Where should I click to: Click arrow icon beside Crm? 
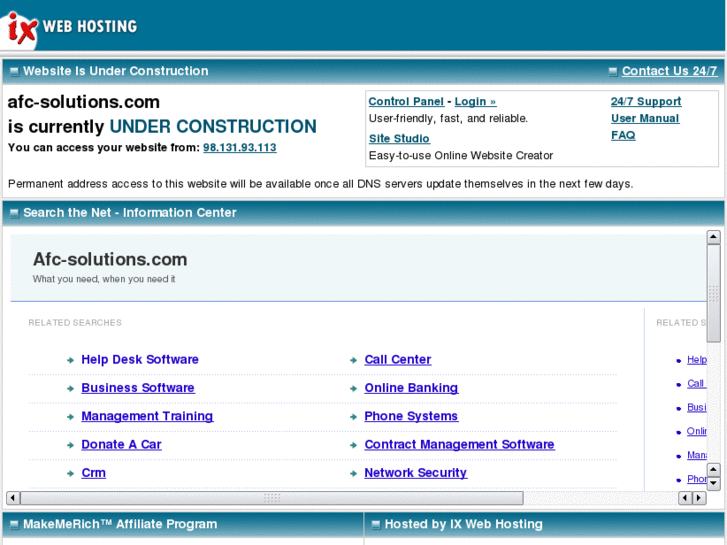coord(70,473)
